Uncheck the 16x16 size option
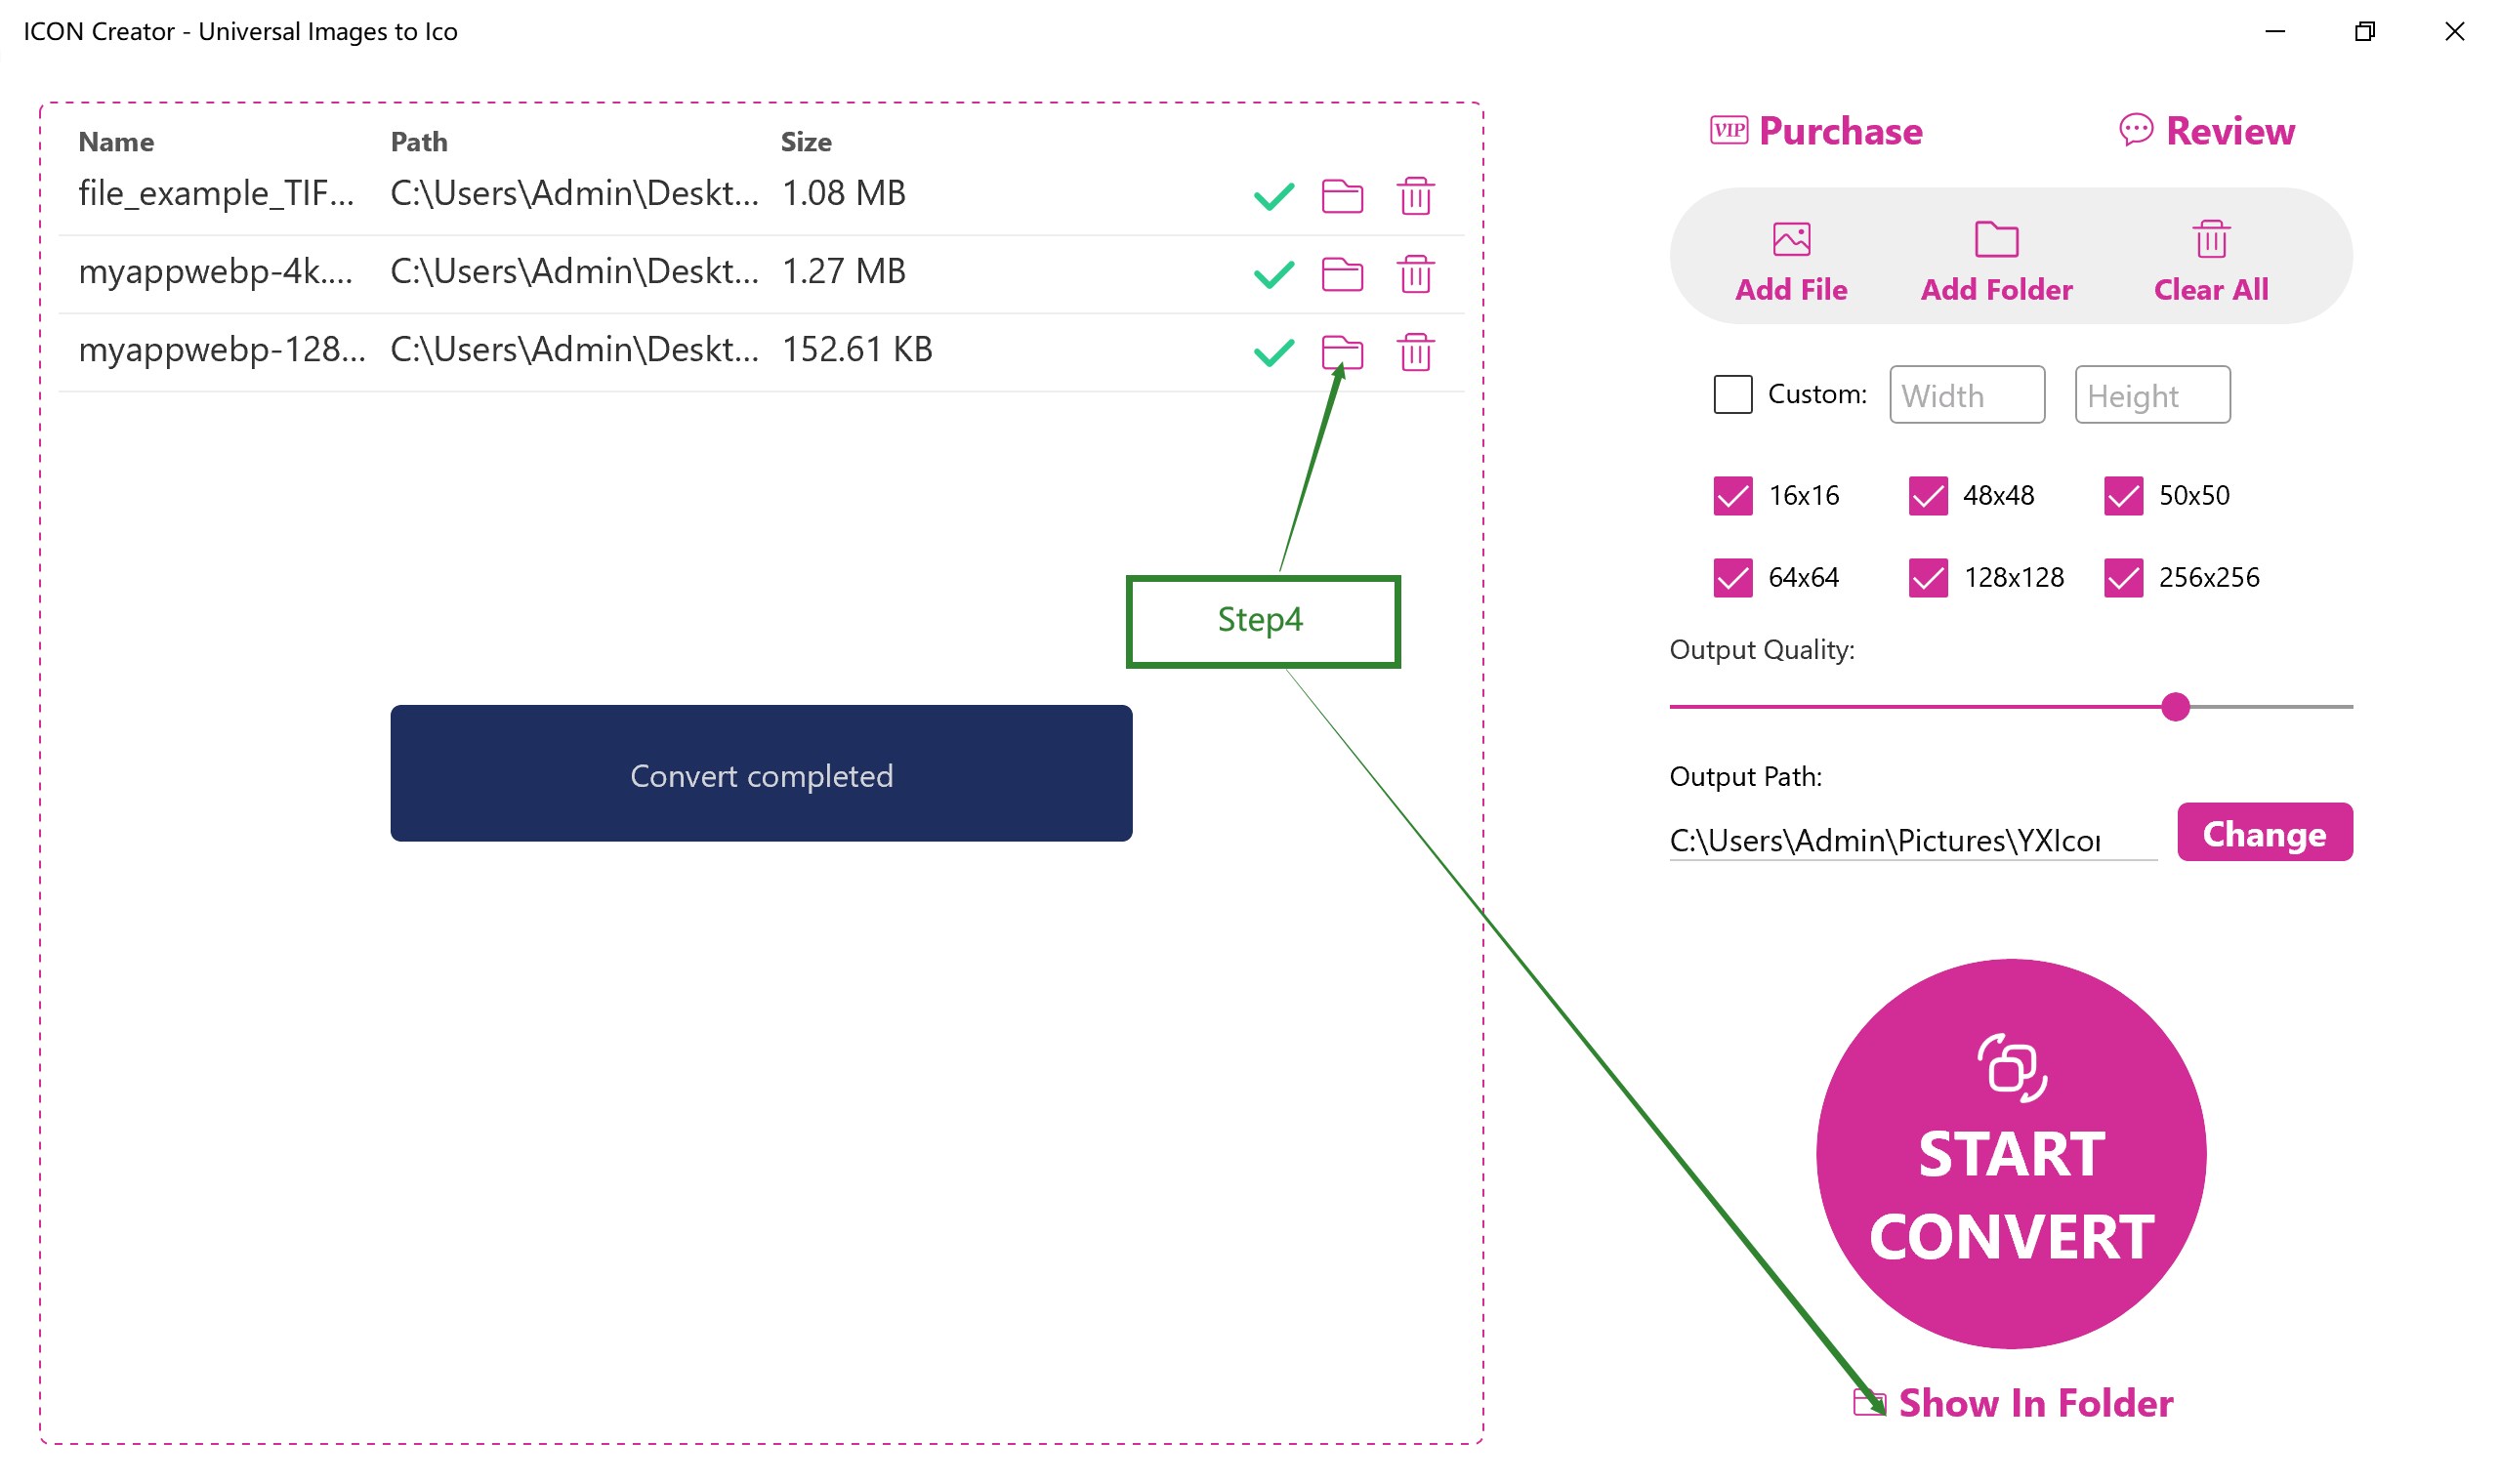 coord(1732,496)
